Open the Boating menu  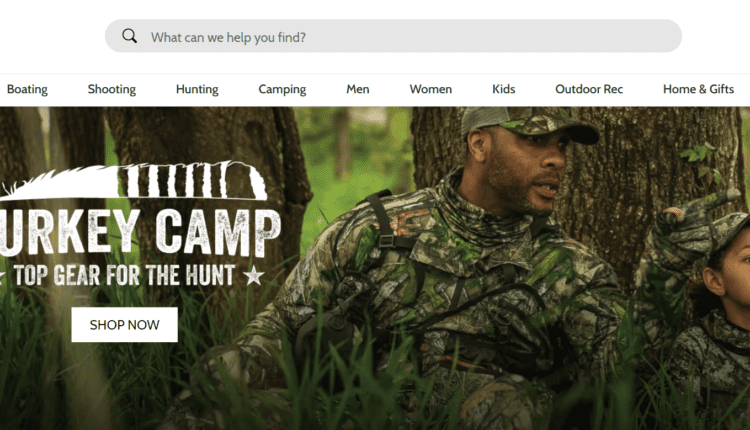coord(27,89)
